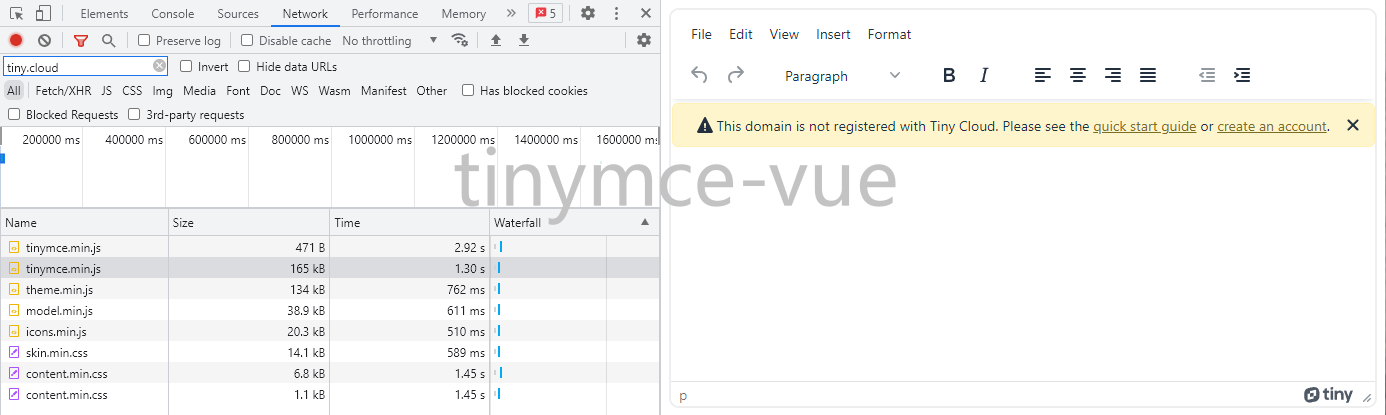Open the editor Format menu
Screen dimensions: 1386x415
(889, 34)
